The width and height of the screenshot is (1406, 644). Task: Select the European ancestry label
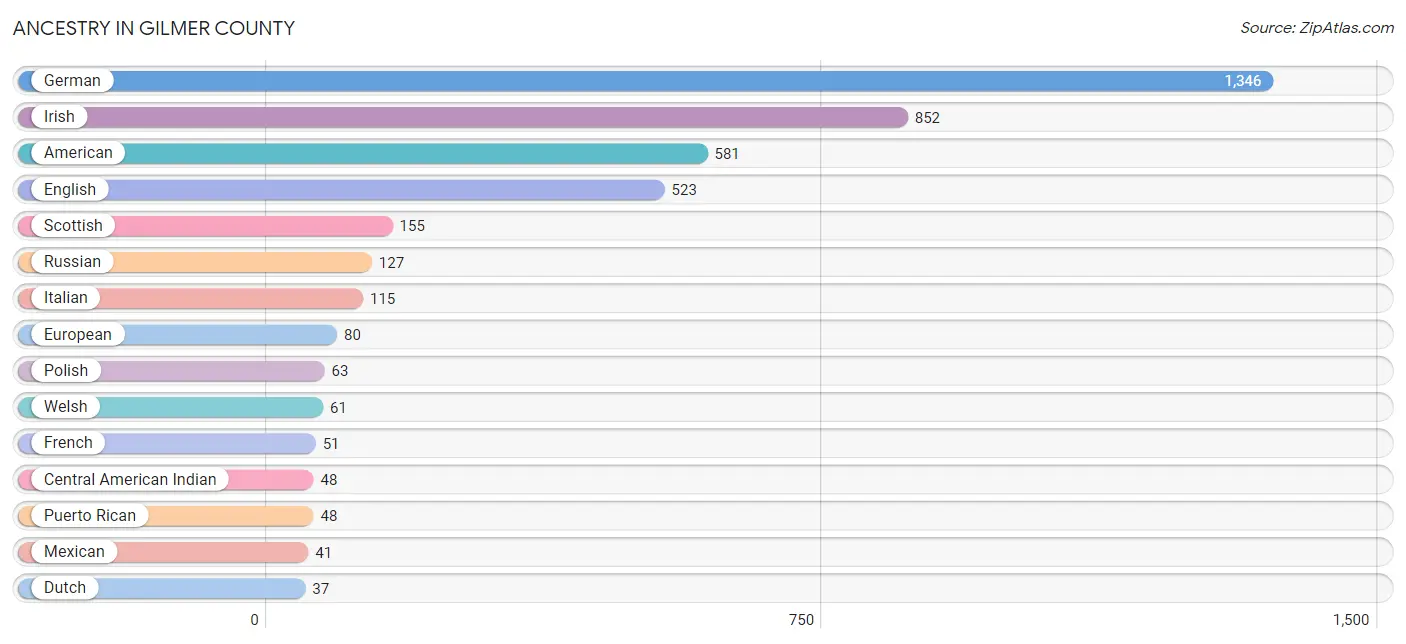point(78,335)
